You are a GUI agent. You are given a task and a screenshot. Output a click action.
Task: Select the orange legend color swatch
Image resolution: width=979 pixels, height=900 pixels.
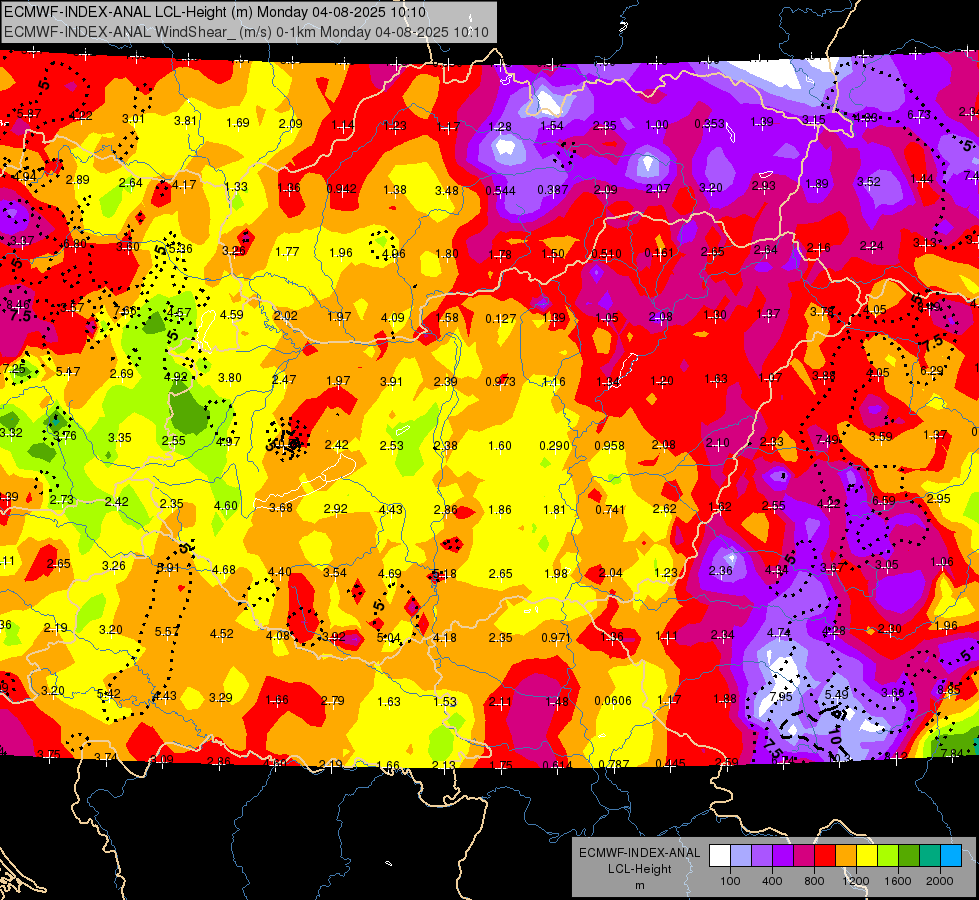pos(846,856)
